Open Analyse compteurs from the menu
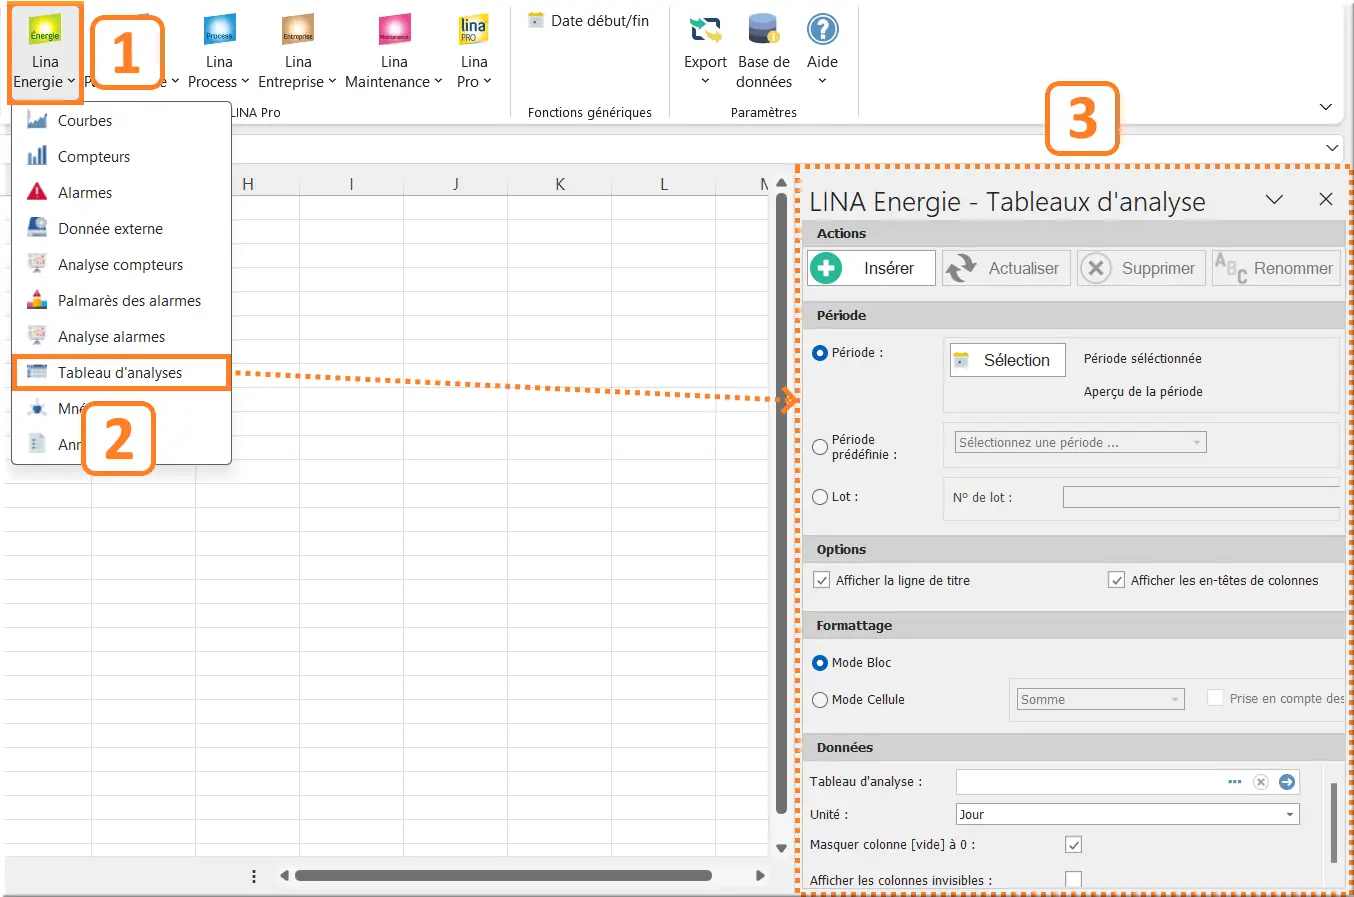1354x897 pixels. click(121, 265)
